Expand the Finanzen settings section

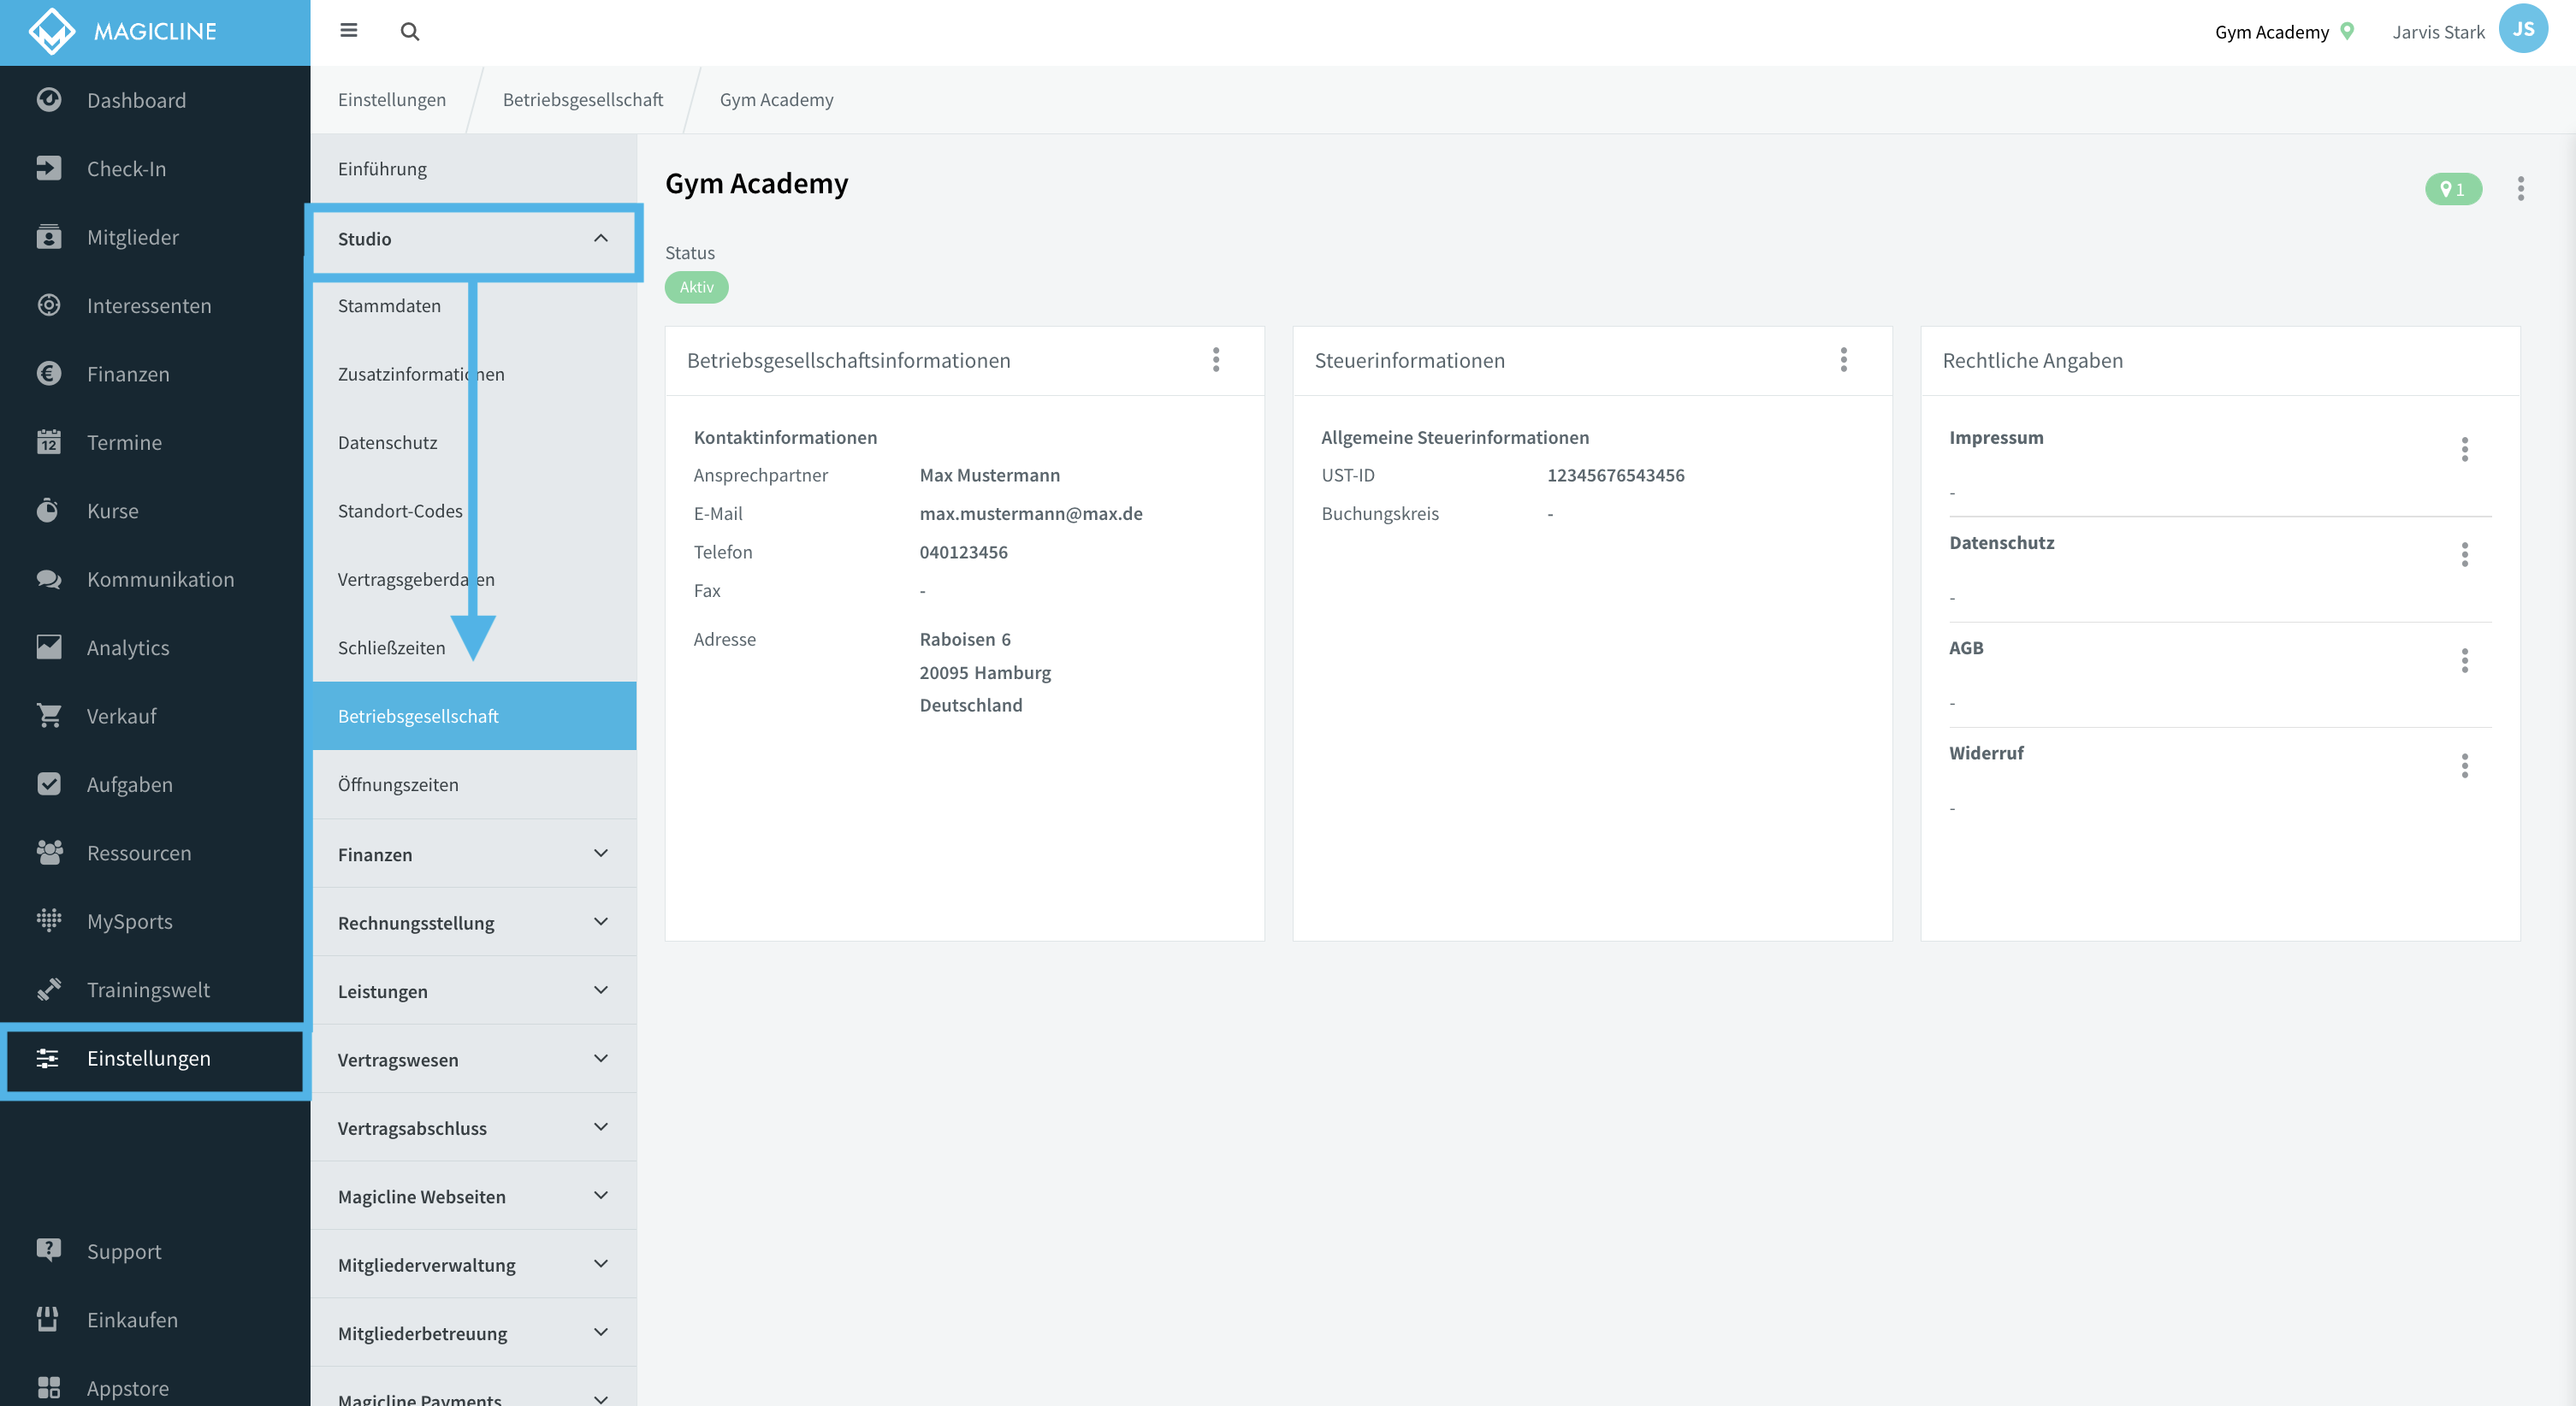pyautogui.click(x=474, y=854)
